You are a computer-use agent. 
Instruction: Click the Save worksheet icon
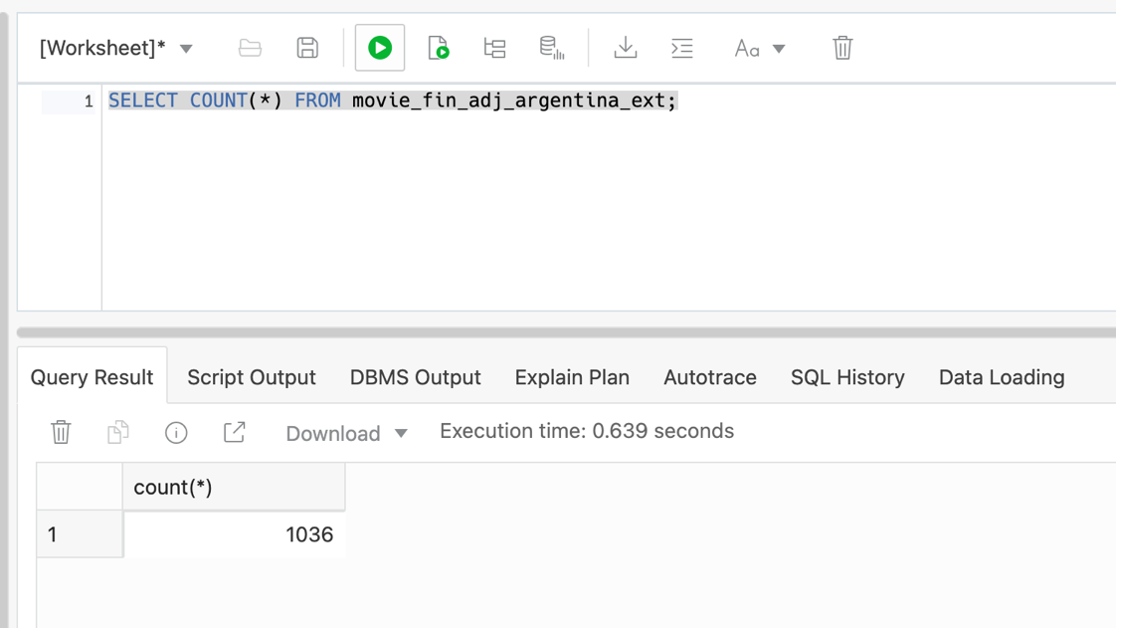pos(308,48)
